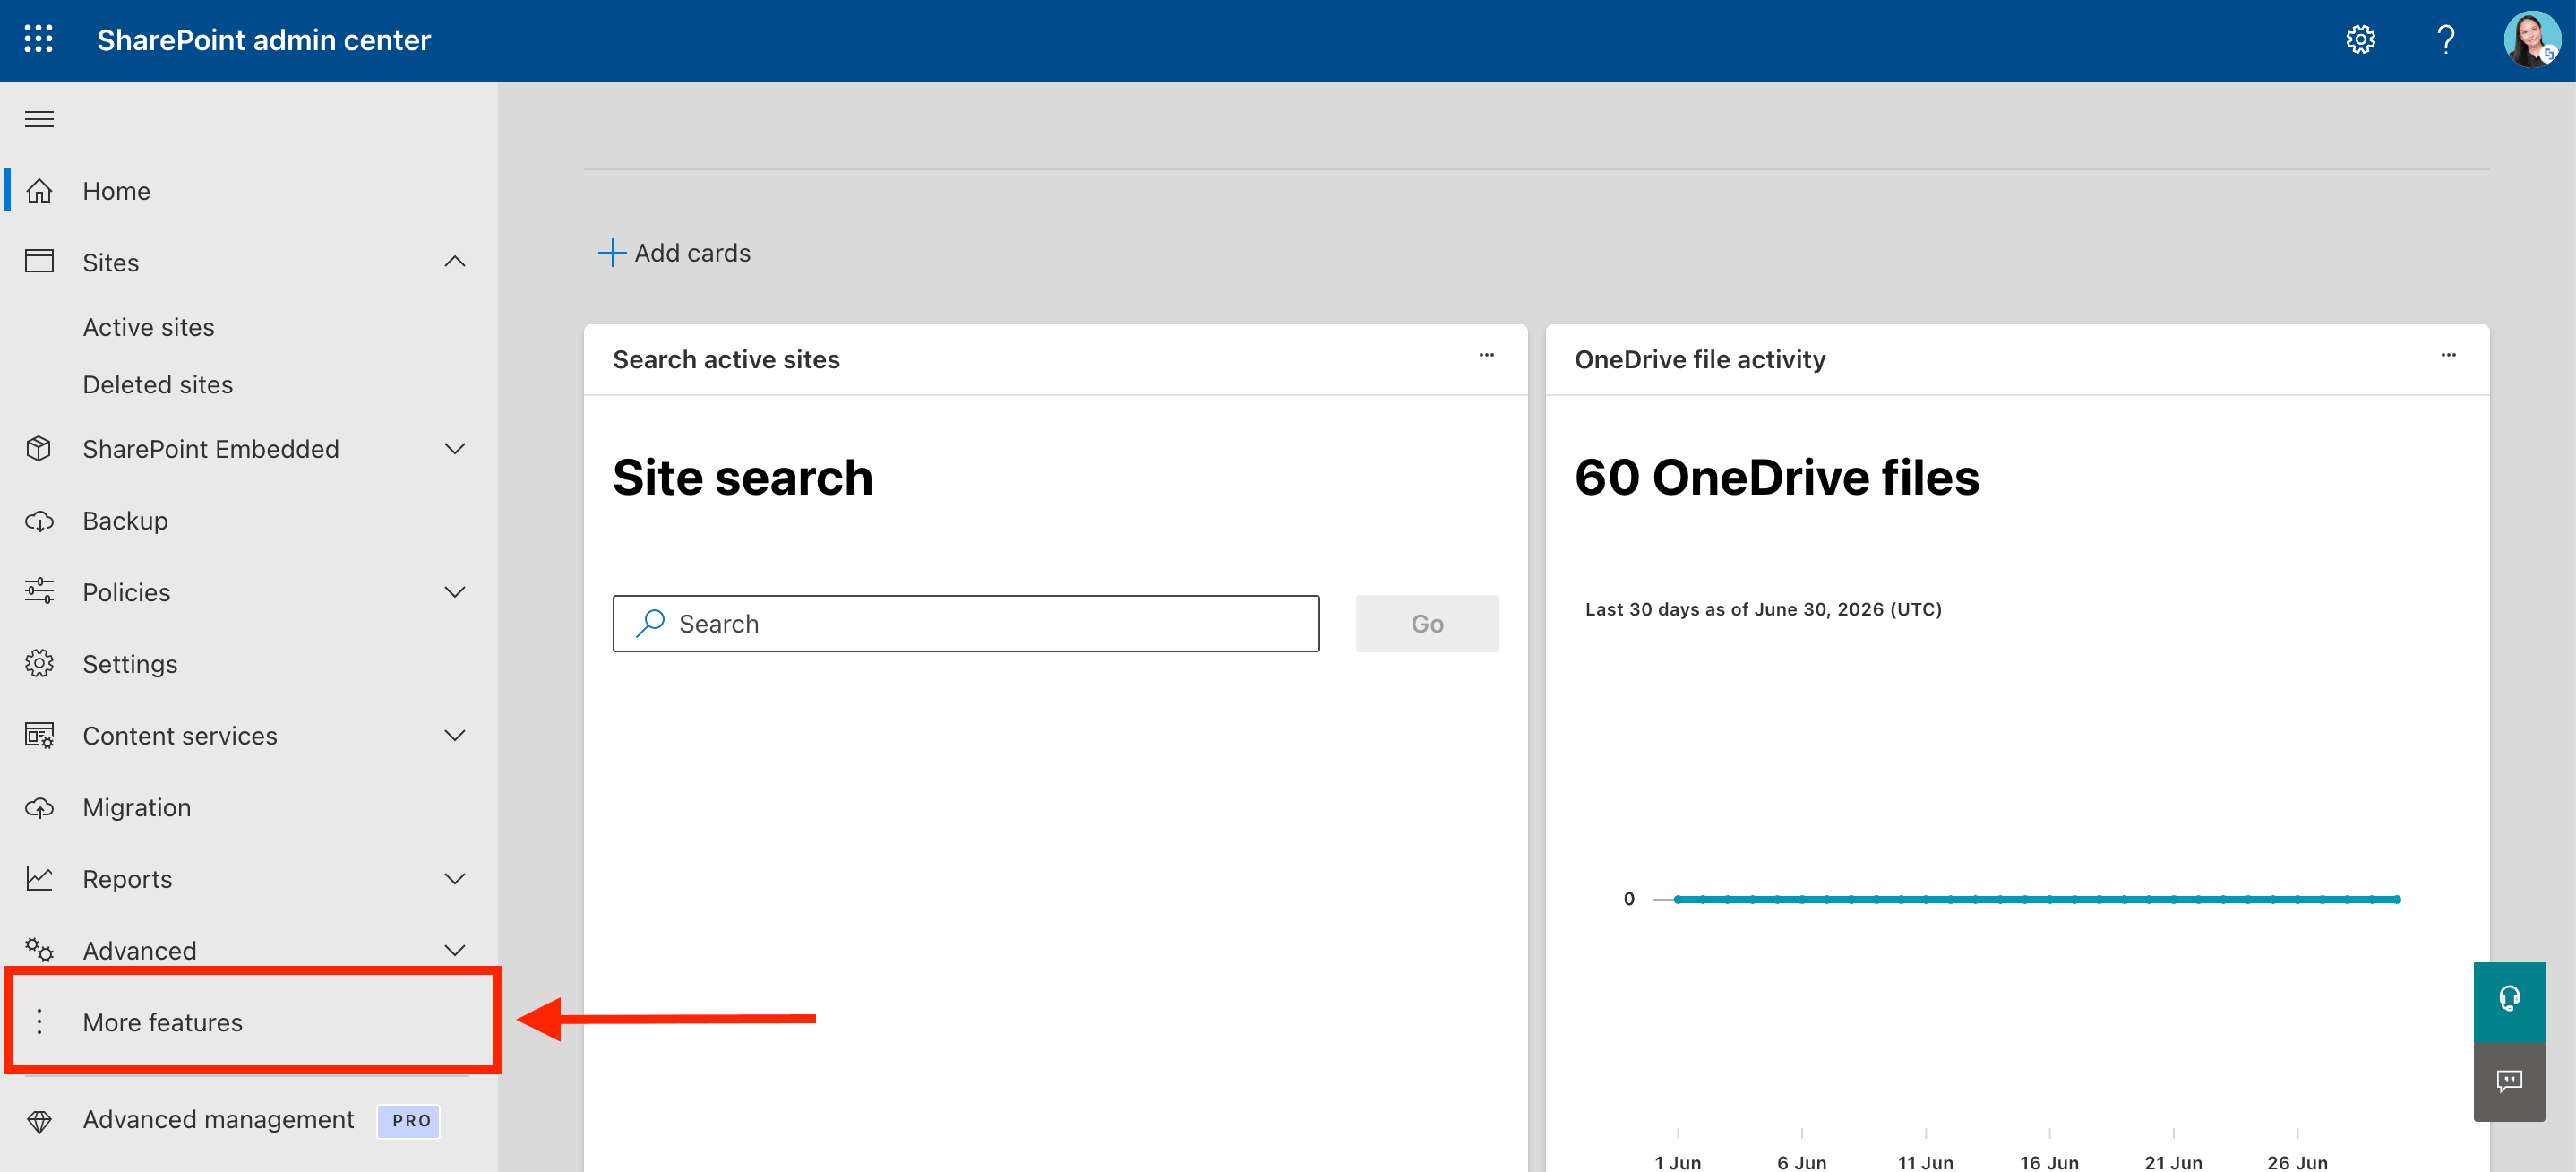Click the Migration cloud upload icon
Image resolution: width=2576 pixels, height=1172 pixels.
coord(39,807)
